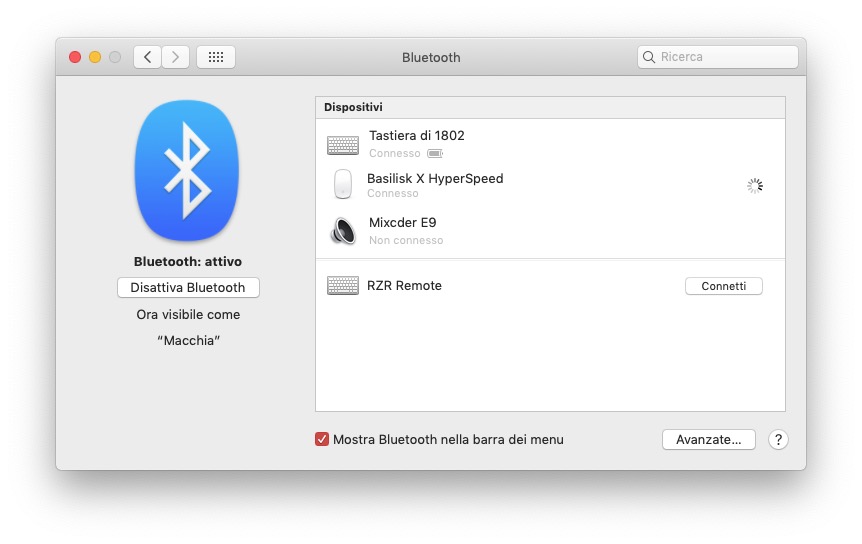Click the mouse icon for Basilisk X HyperSpeed
The height and width of the screenshot is (544, 862).
click(x=343, y=184)
